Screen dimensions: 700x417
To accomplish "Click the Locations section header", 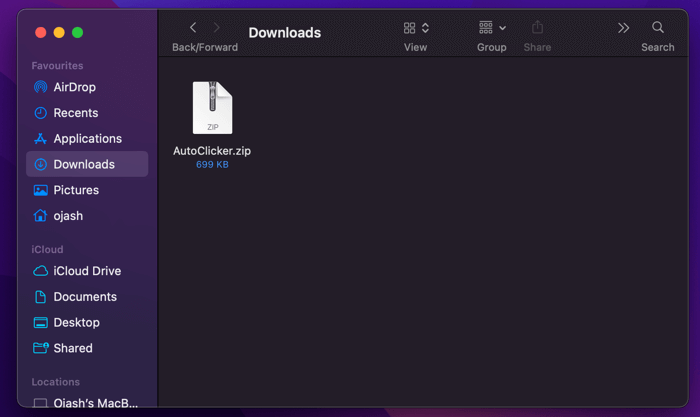I will [x=56, y=382].
